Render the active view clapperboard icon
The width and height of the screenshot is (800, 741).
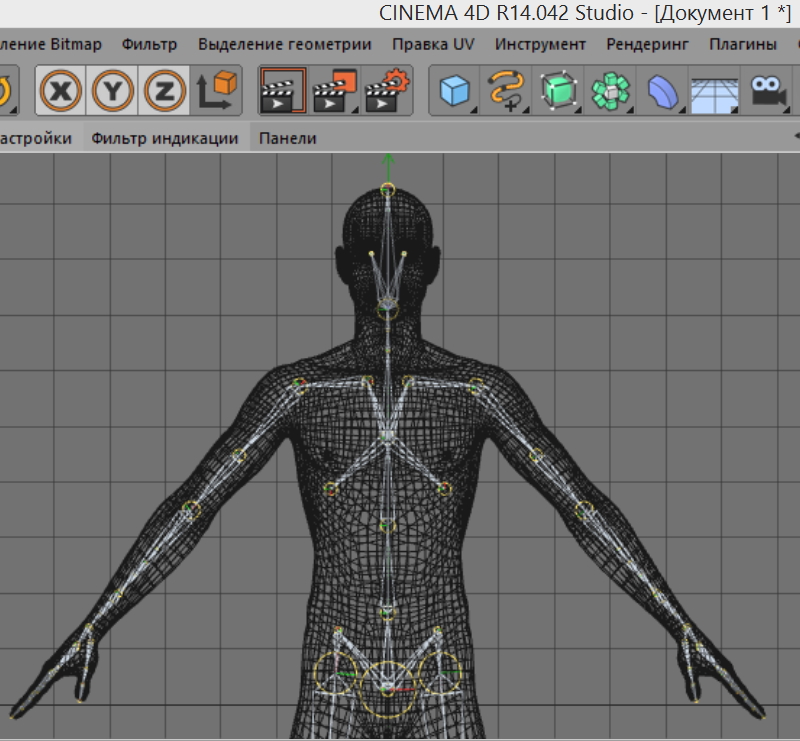(283, 91)
